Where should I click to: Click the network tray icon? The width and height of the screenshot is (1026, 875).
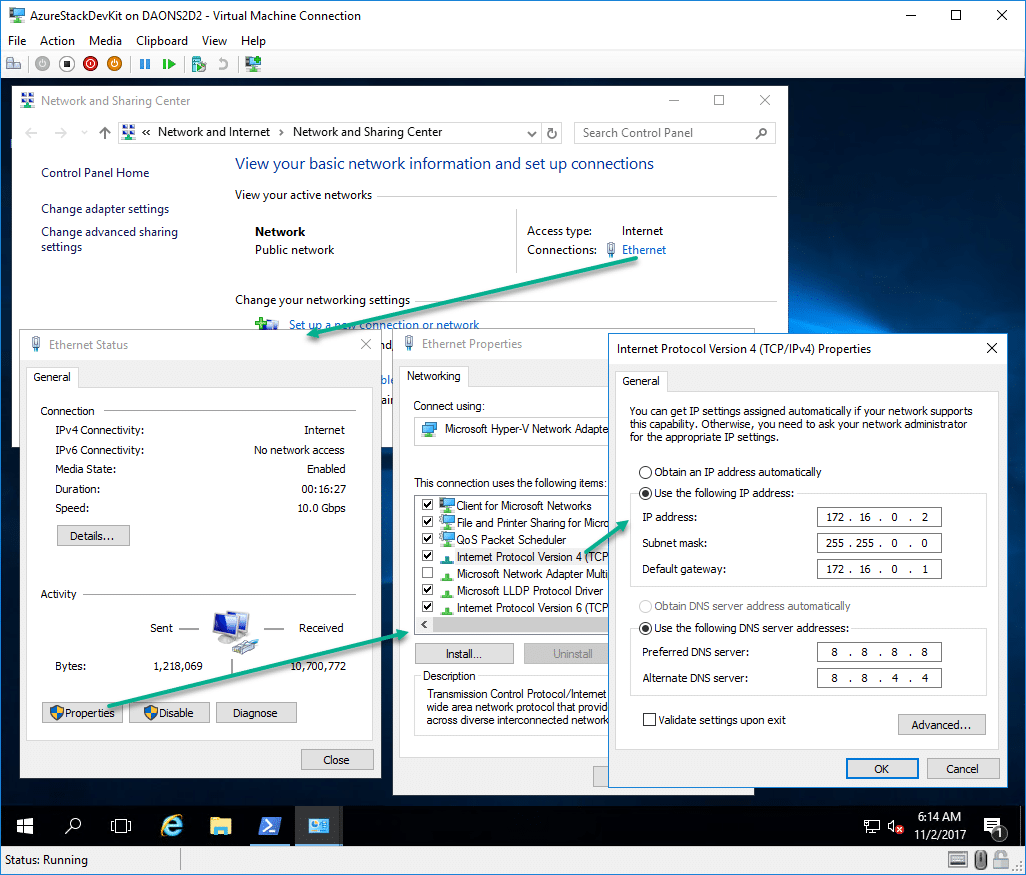[872, 827]
